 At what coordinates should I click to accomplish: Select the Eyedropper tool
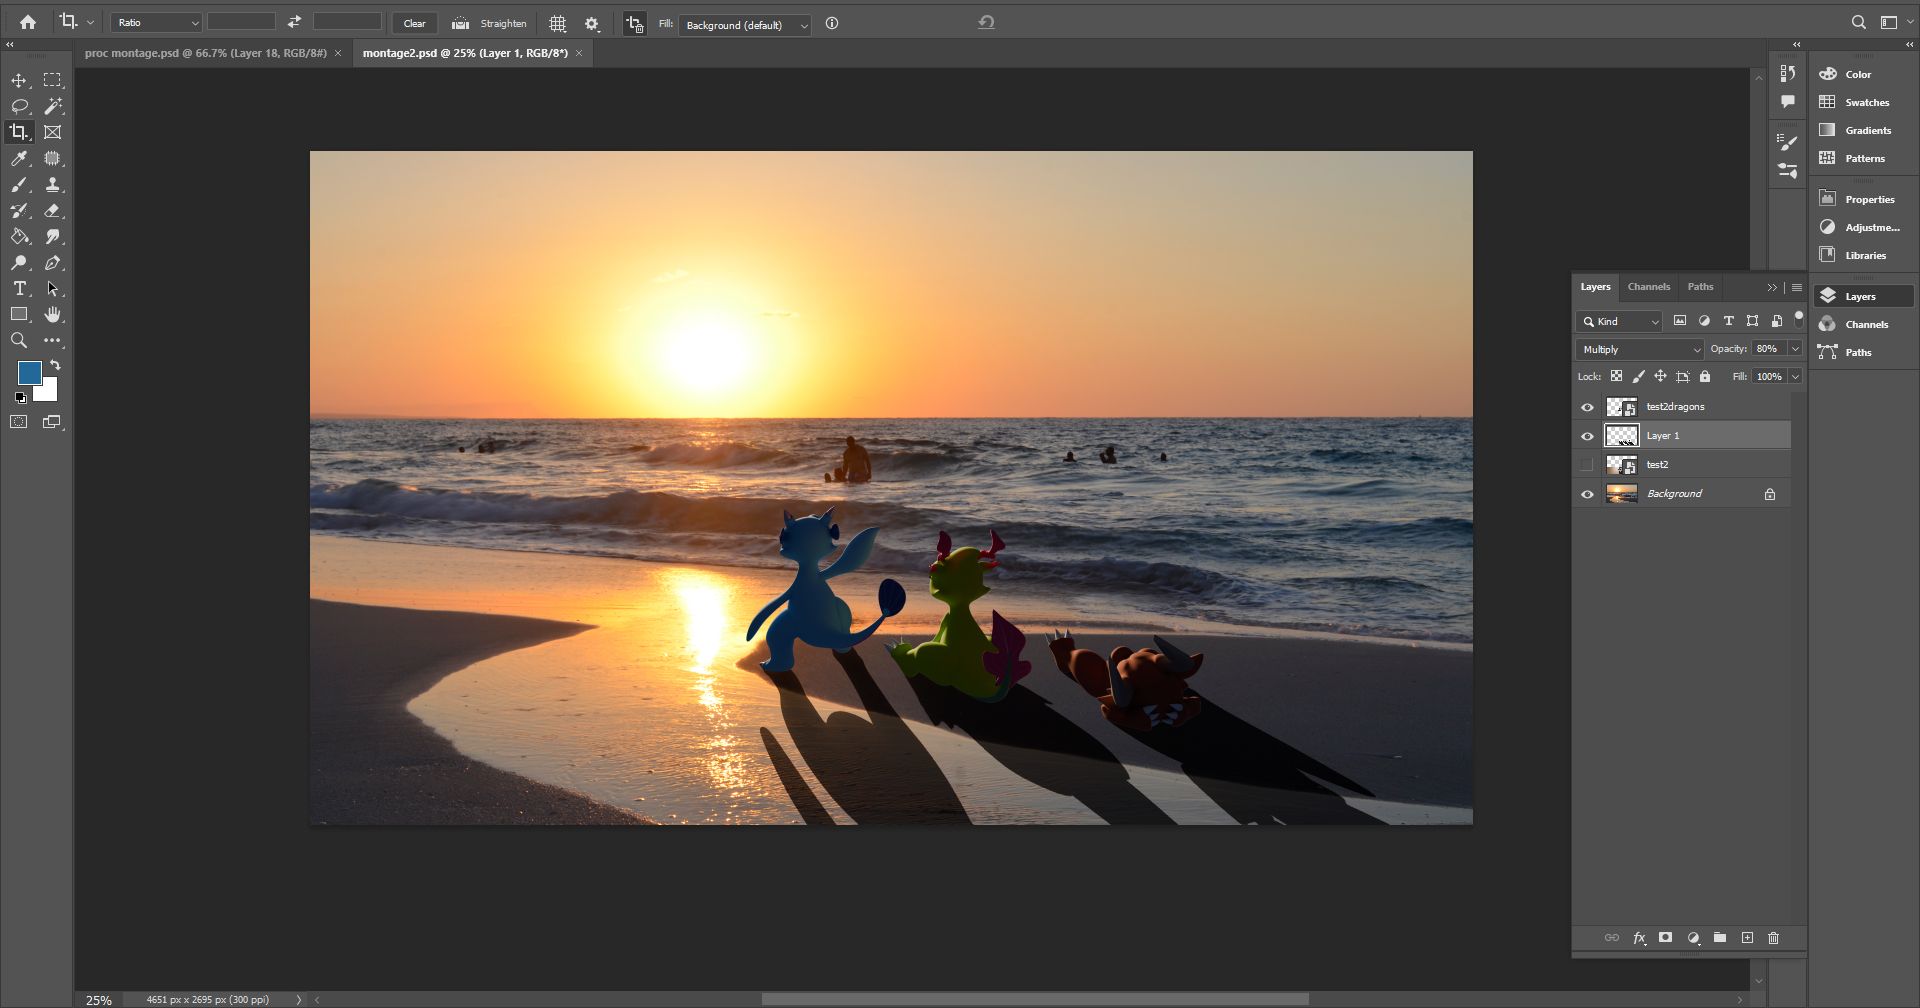(19, 158)
